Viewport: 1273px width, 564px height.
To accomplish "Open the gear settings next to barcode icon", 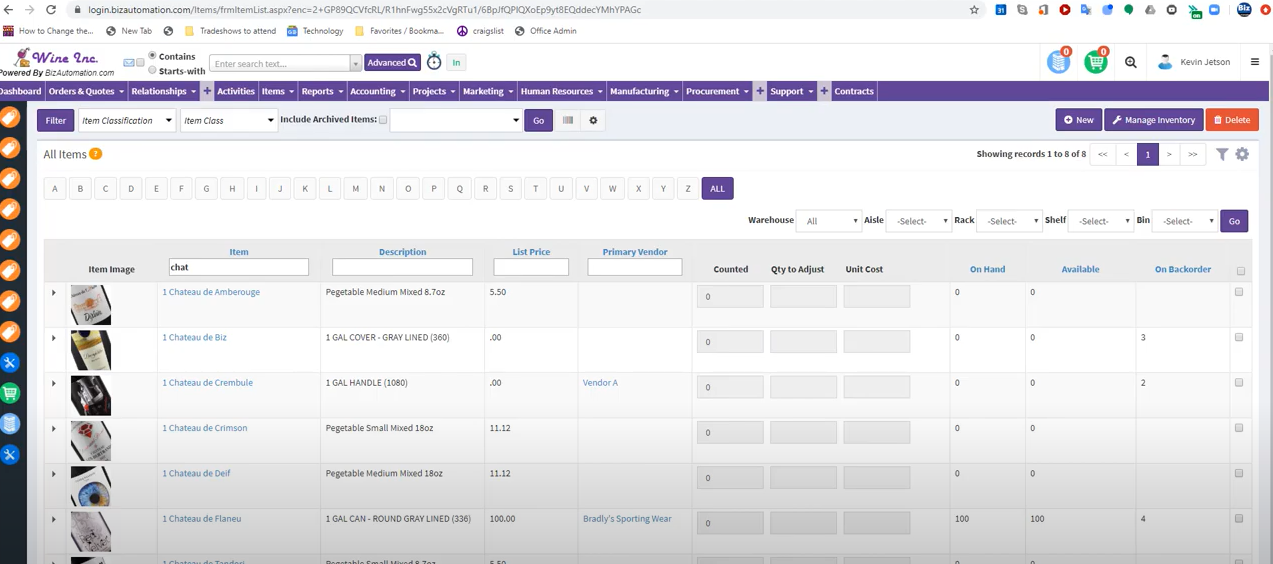I will tap(593, 120).
